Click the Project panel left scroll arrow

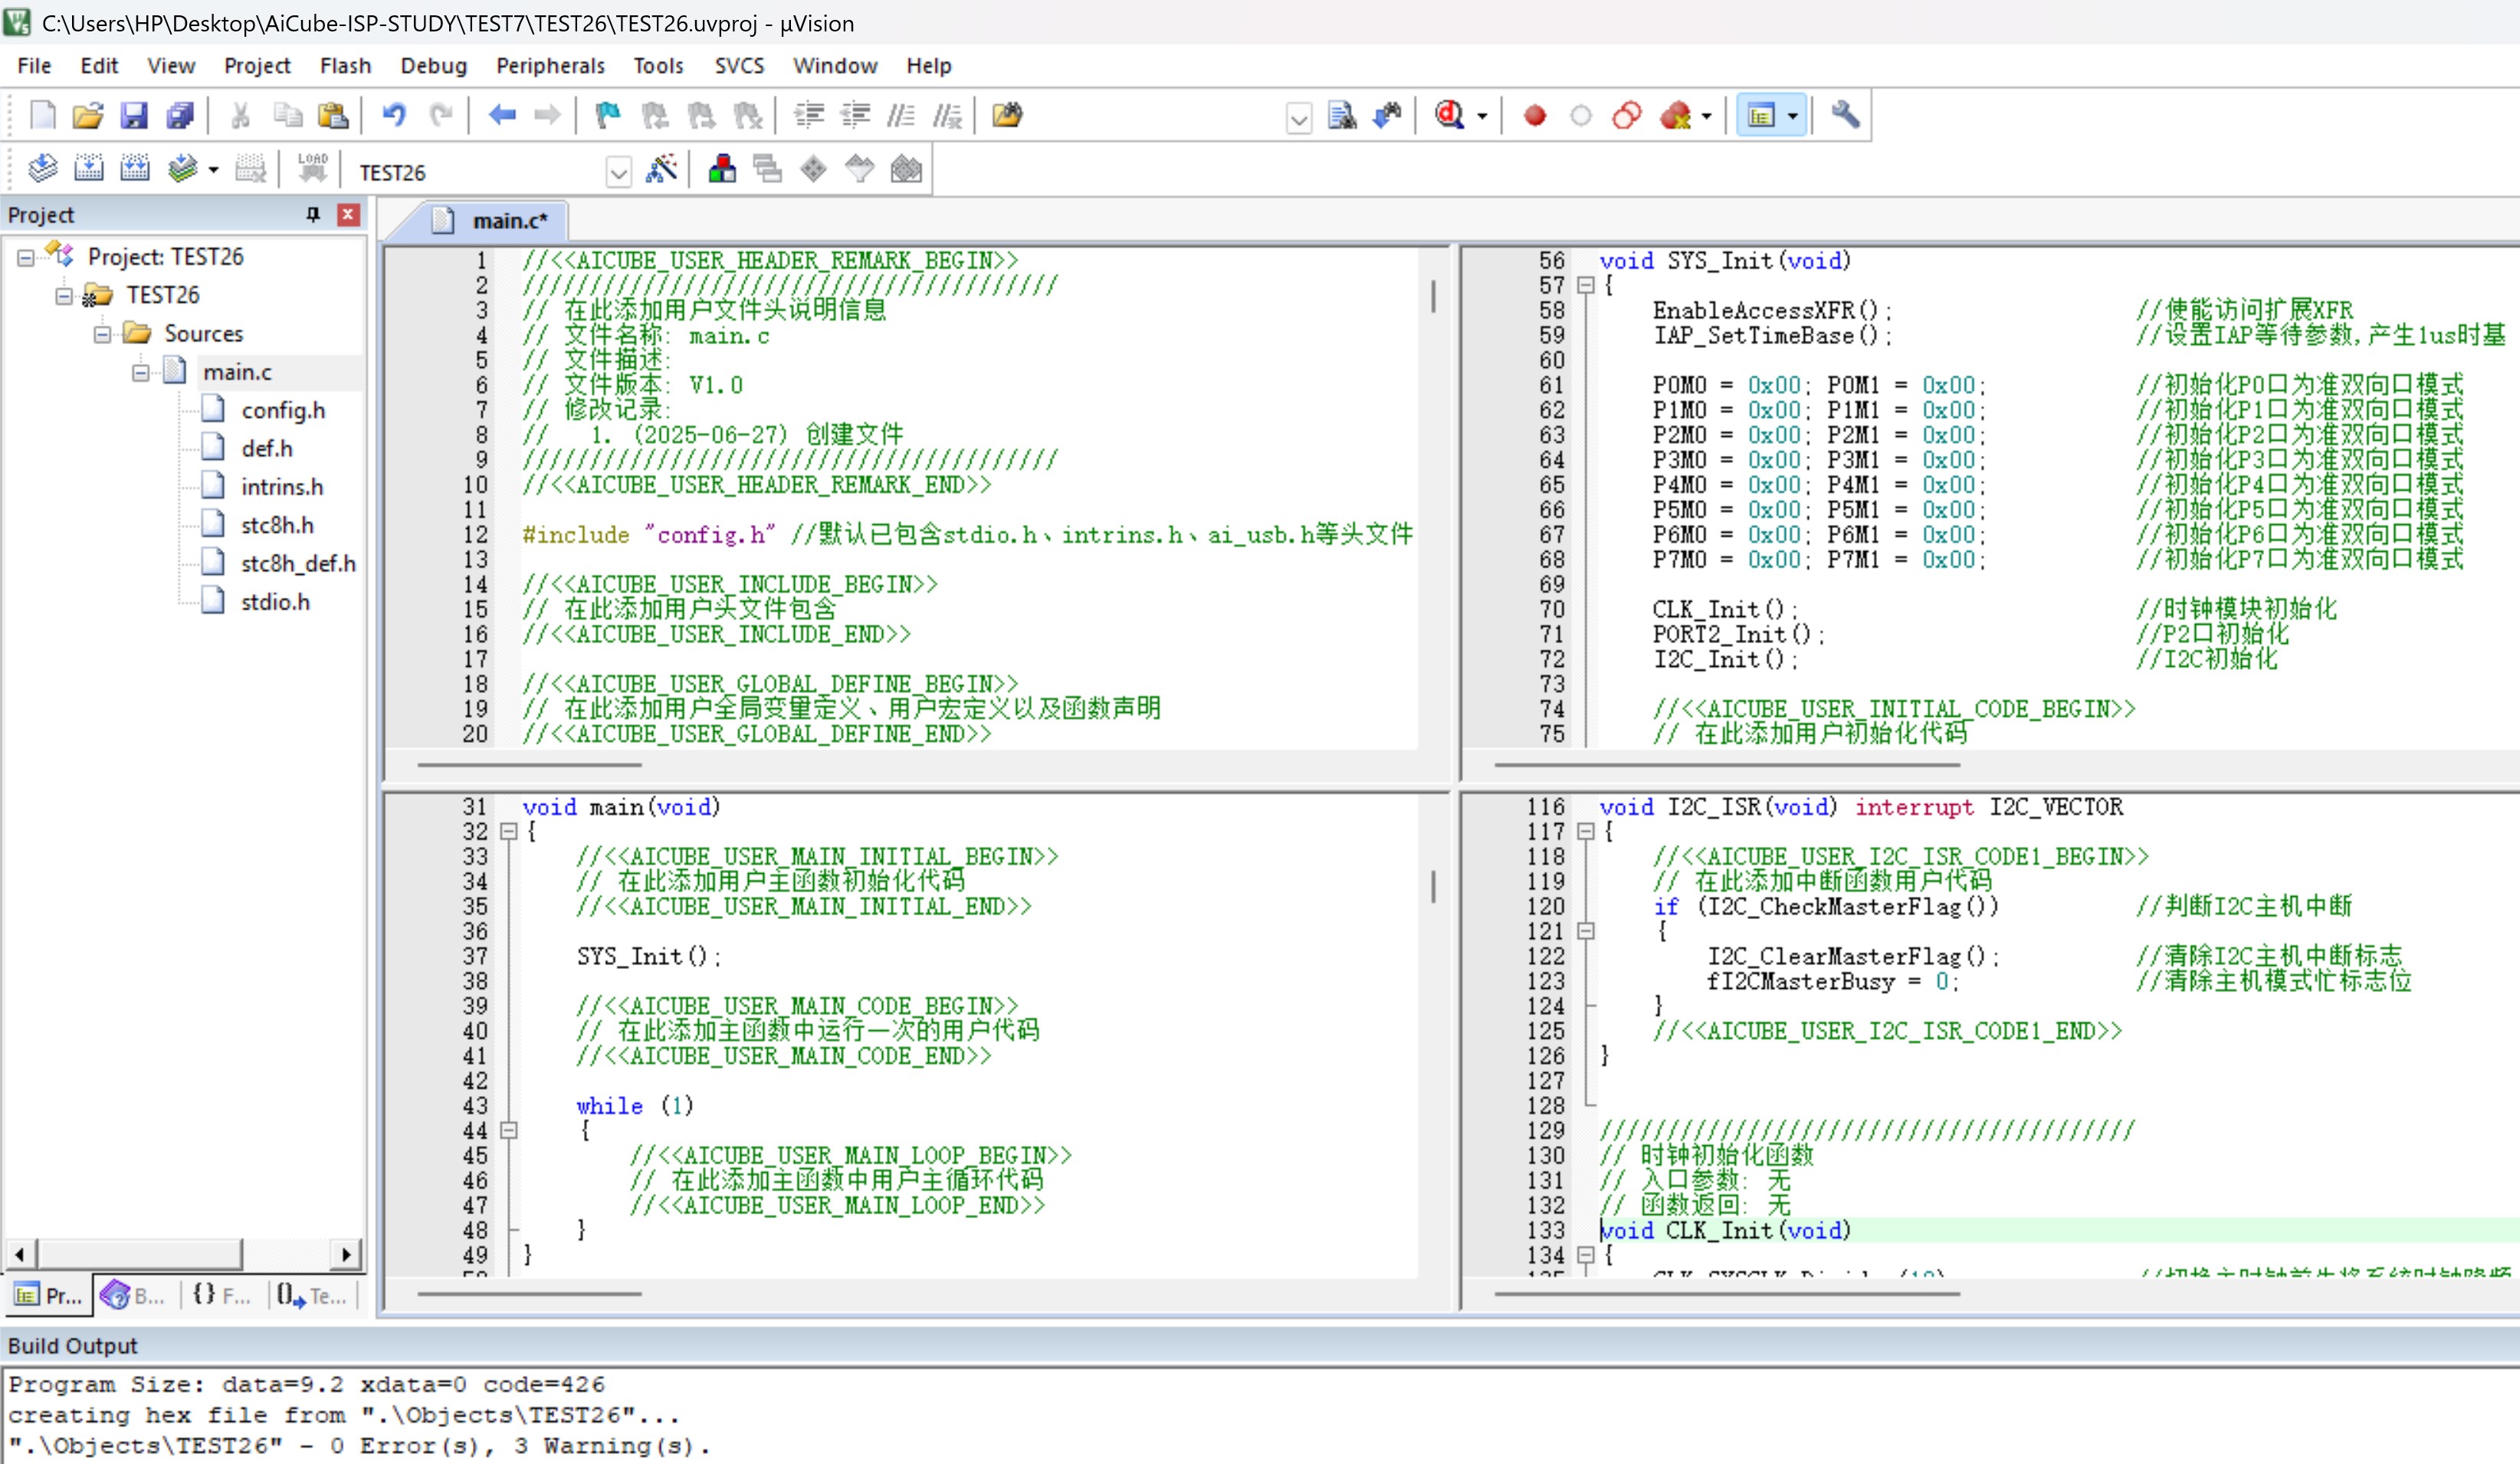pos(20,1254)
